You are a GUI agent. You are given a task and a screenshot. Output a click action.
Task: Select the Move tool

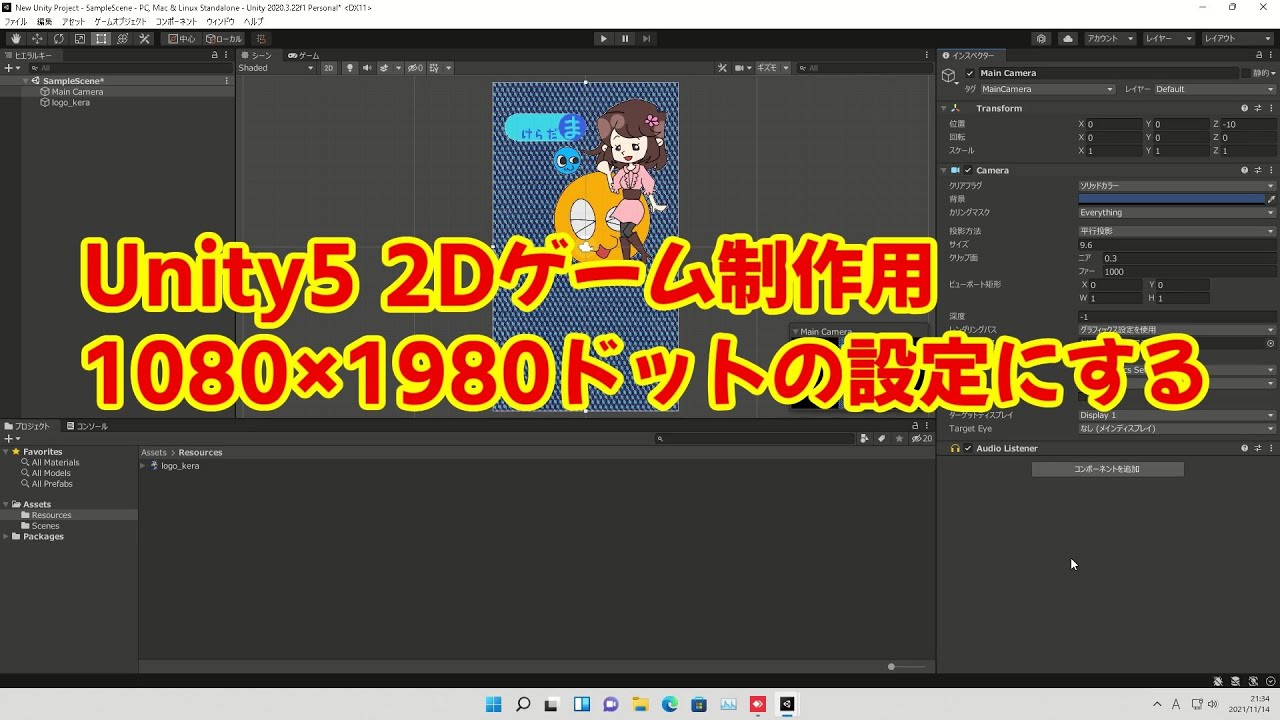37,39
